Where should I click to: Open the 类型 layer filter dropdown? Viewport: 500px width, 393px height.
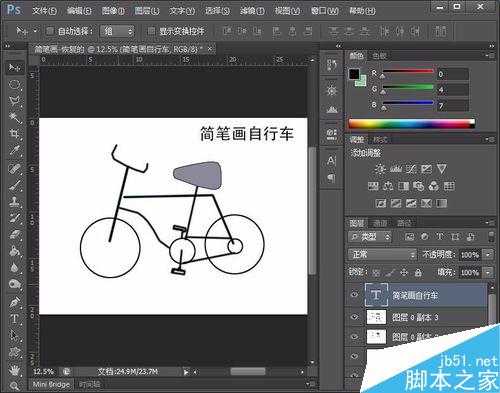pos(369,237)
